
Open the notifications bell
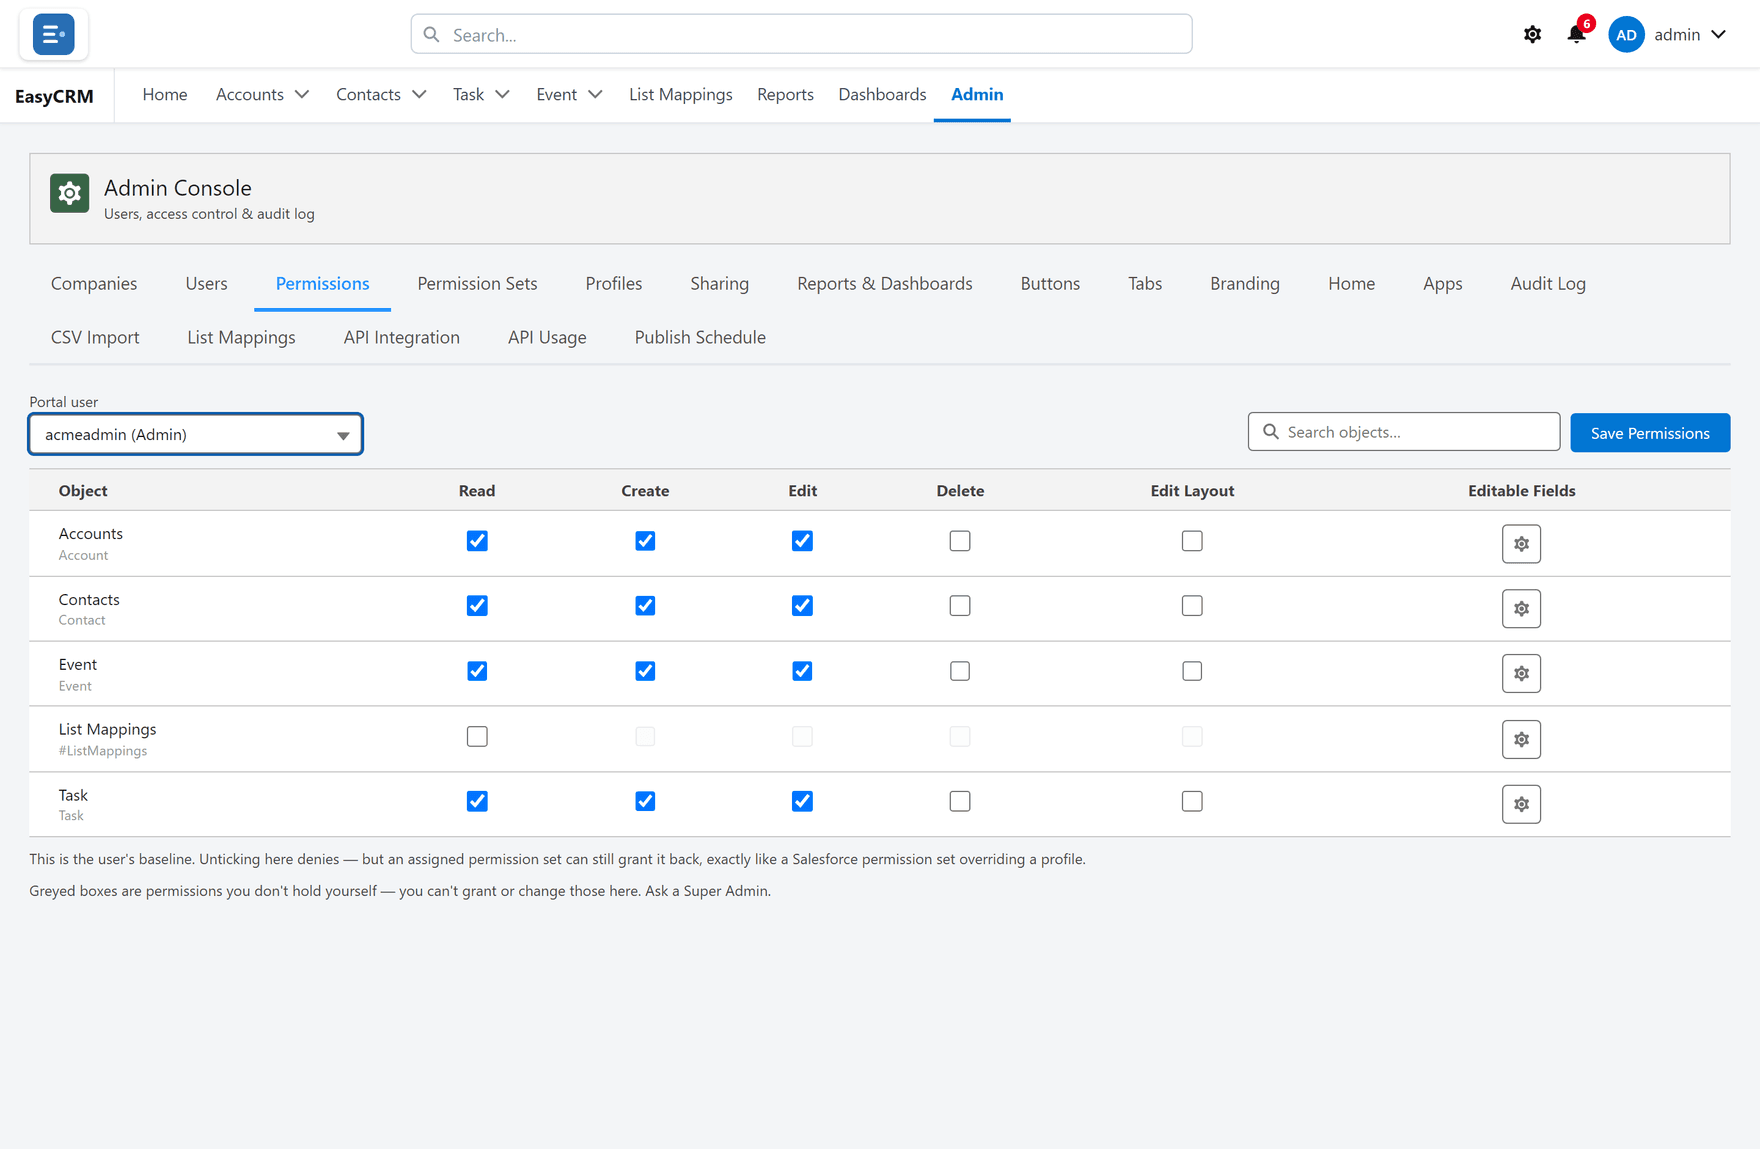click(1577, 34)
